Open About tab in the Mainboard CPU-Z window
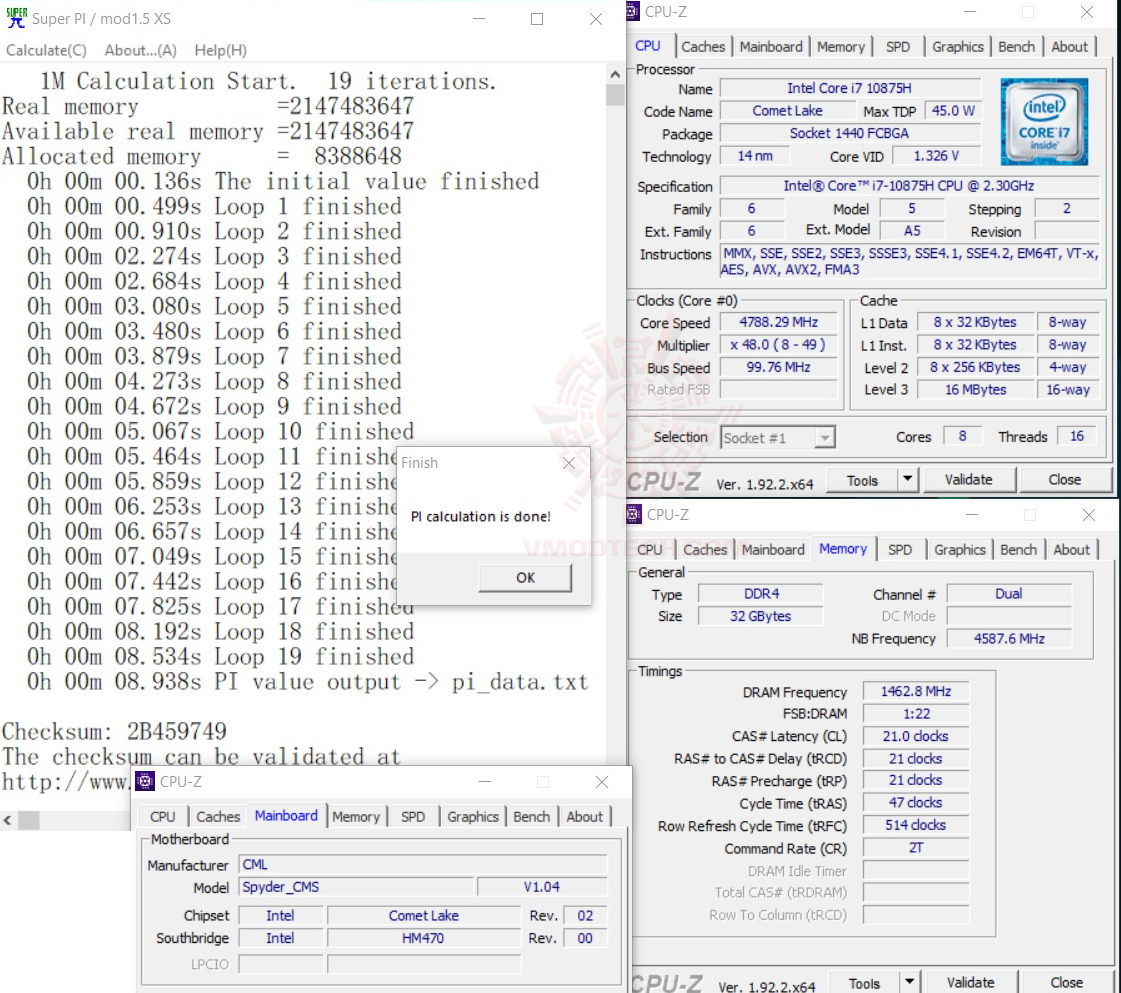 pyautogui.click(x=584, y=816)
